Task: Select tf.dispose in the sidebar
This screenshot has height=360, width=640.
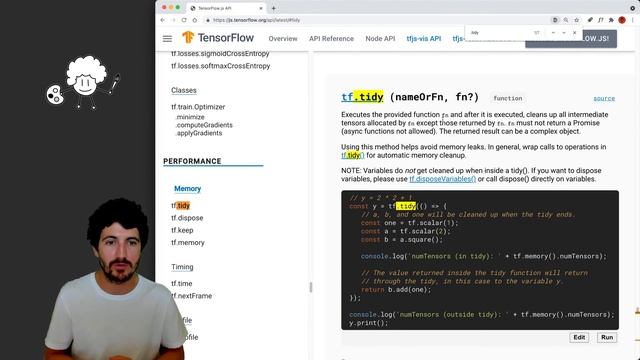Action: (187, 218)
